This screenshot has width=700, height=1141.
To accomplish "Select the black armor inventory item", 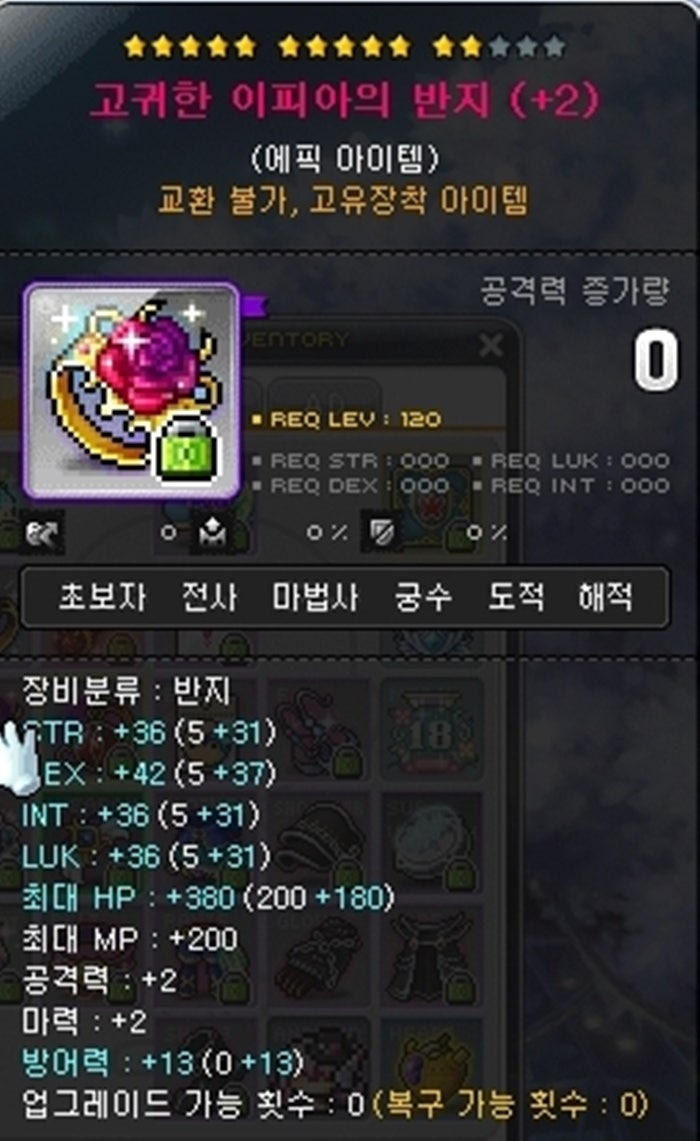I will click(x=431, y=955).
